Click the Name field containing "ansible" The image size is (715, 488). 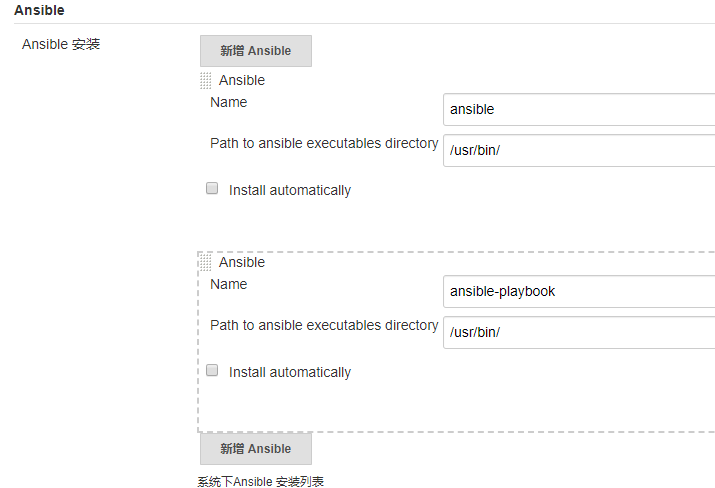pos(578,109)
